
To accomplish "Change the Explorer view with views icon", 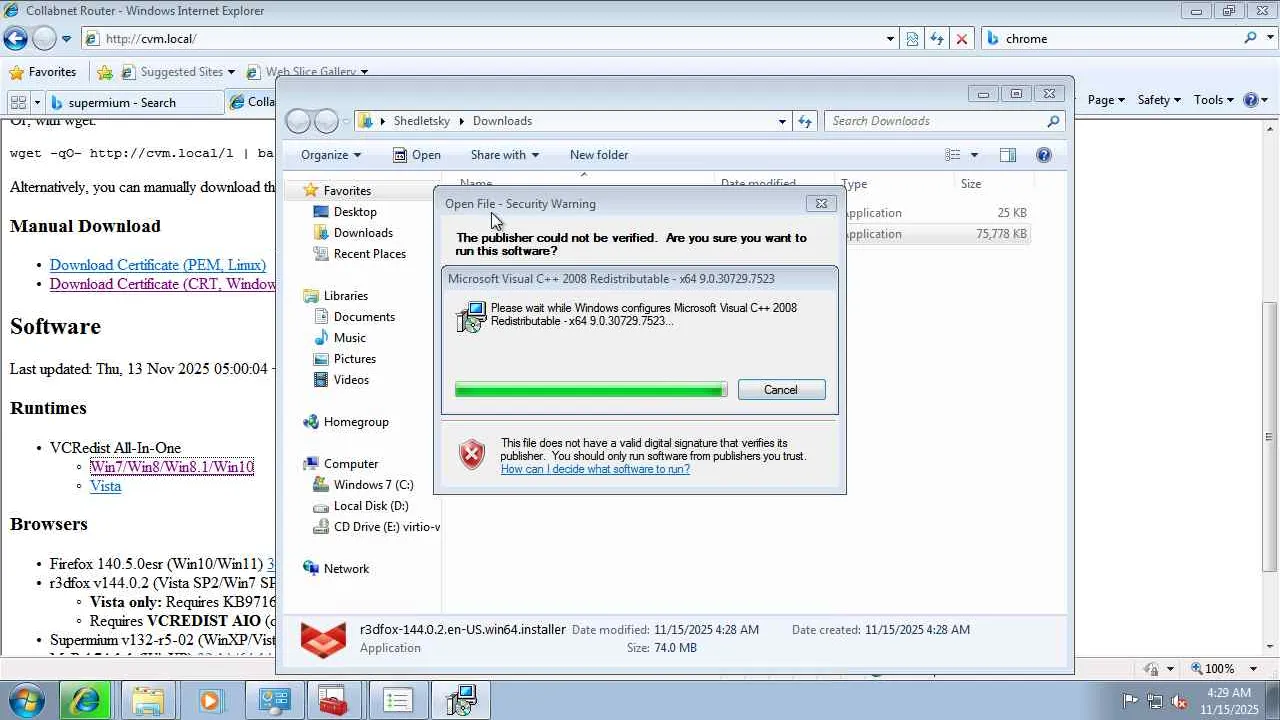I will pyautogui.click(x=953, y=155).
